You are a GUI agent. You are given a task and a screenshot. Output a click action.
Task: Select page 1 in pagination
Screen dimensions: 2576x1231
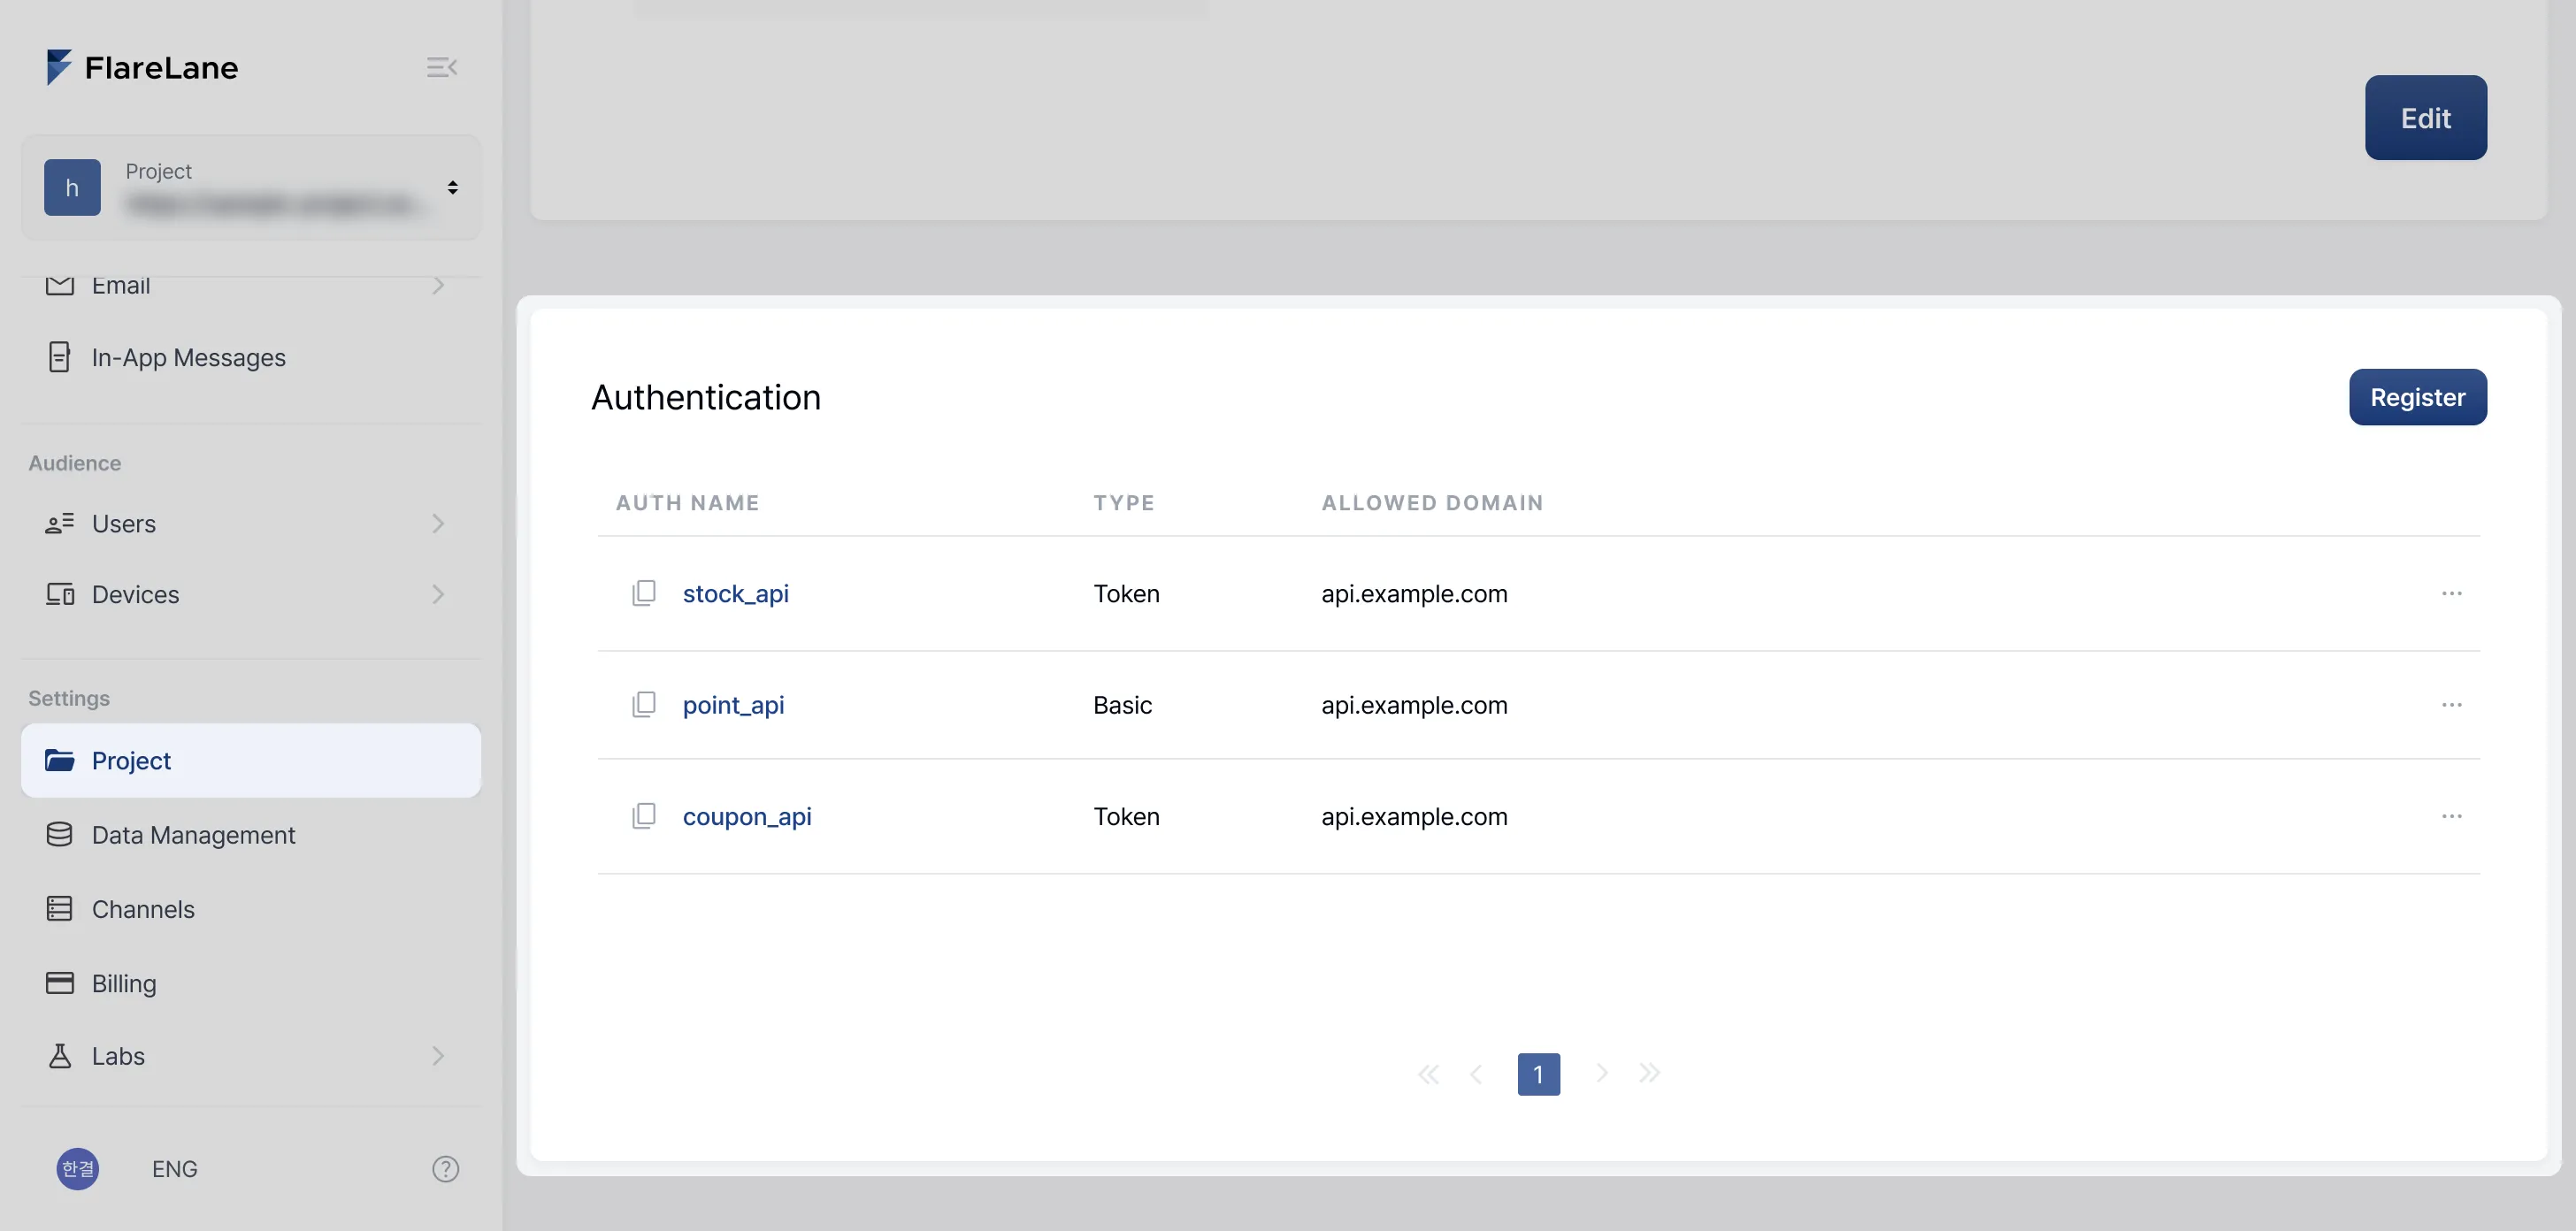(1538, 1074)
